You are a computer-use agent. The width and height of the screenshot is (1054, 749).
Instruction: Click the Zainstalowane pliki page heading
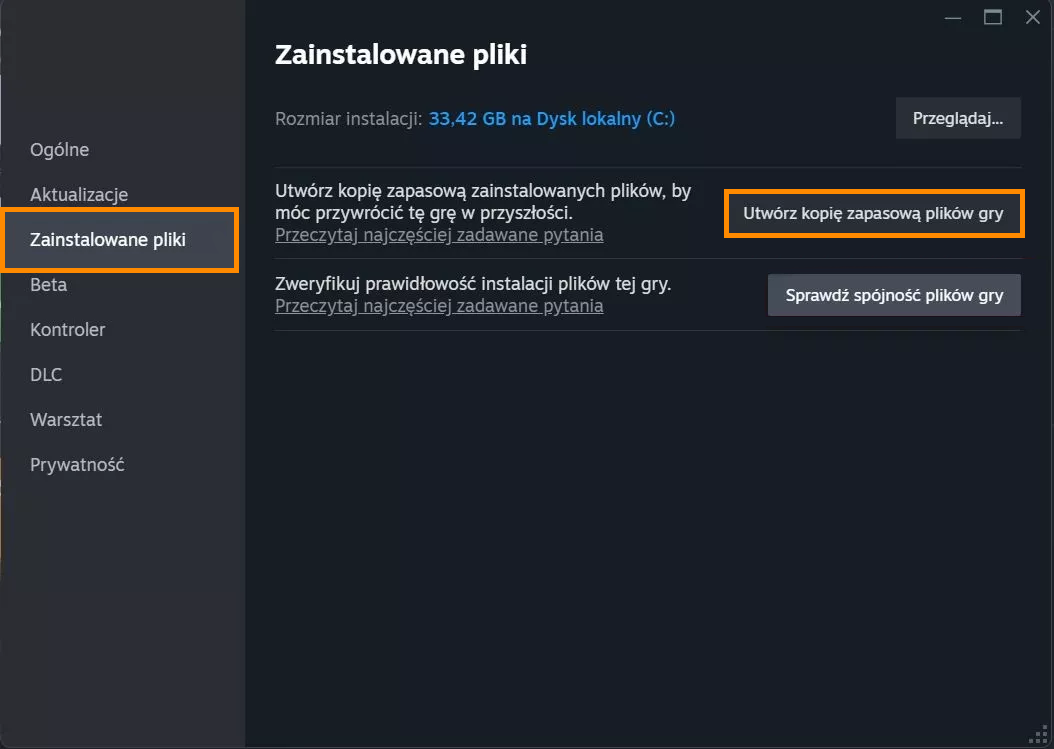(401, 54)
